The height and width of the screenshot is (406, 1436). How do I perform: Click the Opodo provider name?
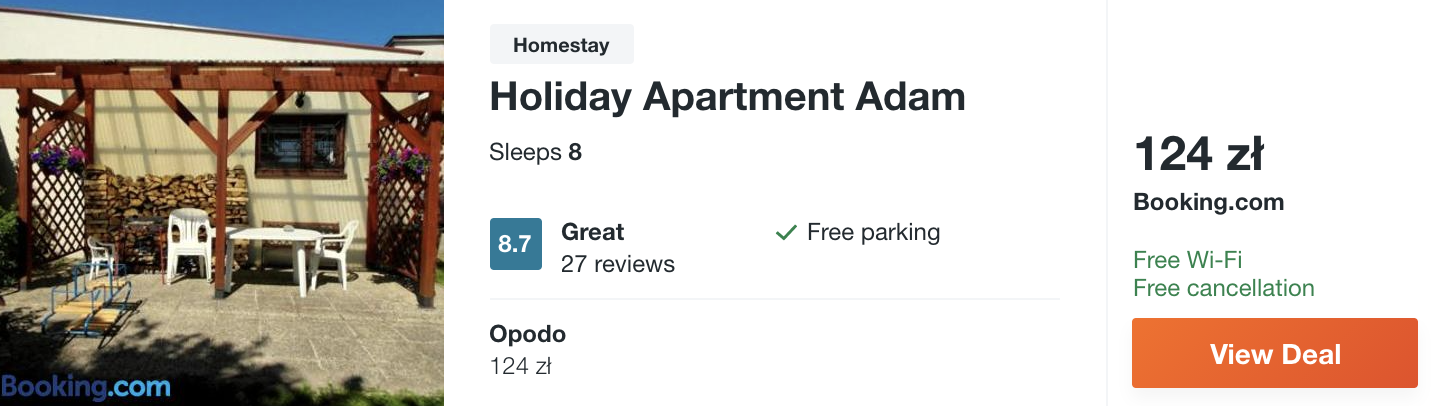click(527, 334)
